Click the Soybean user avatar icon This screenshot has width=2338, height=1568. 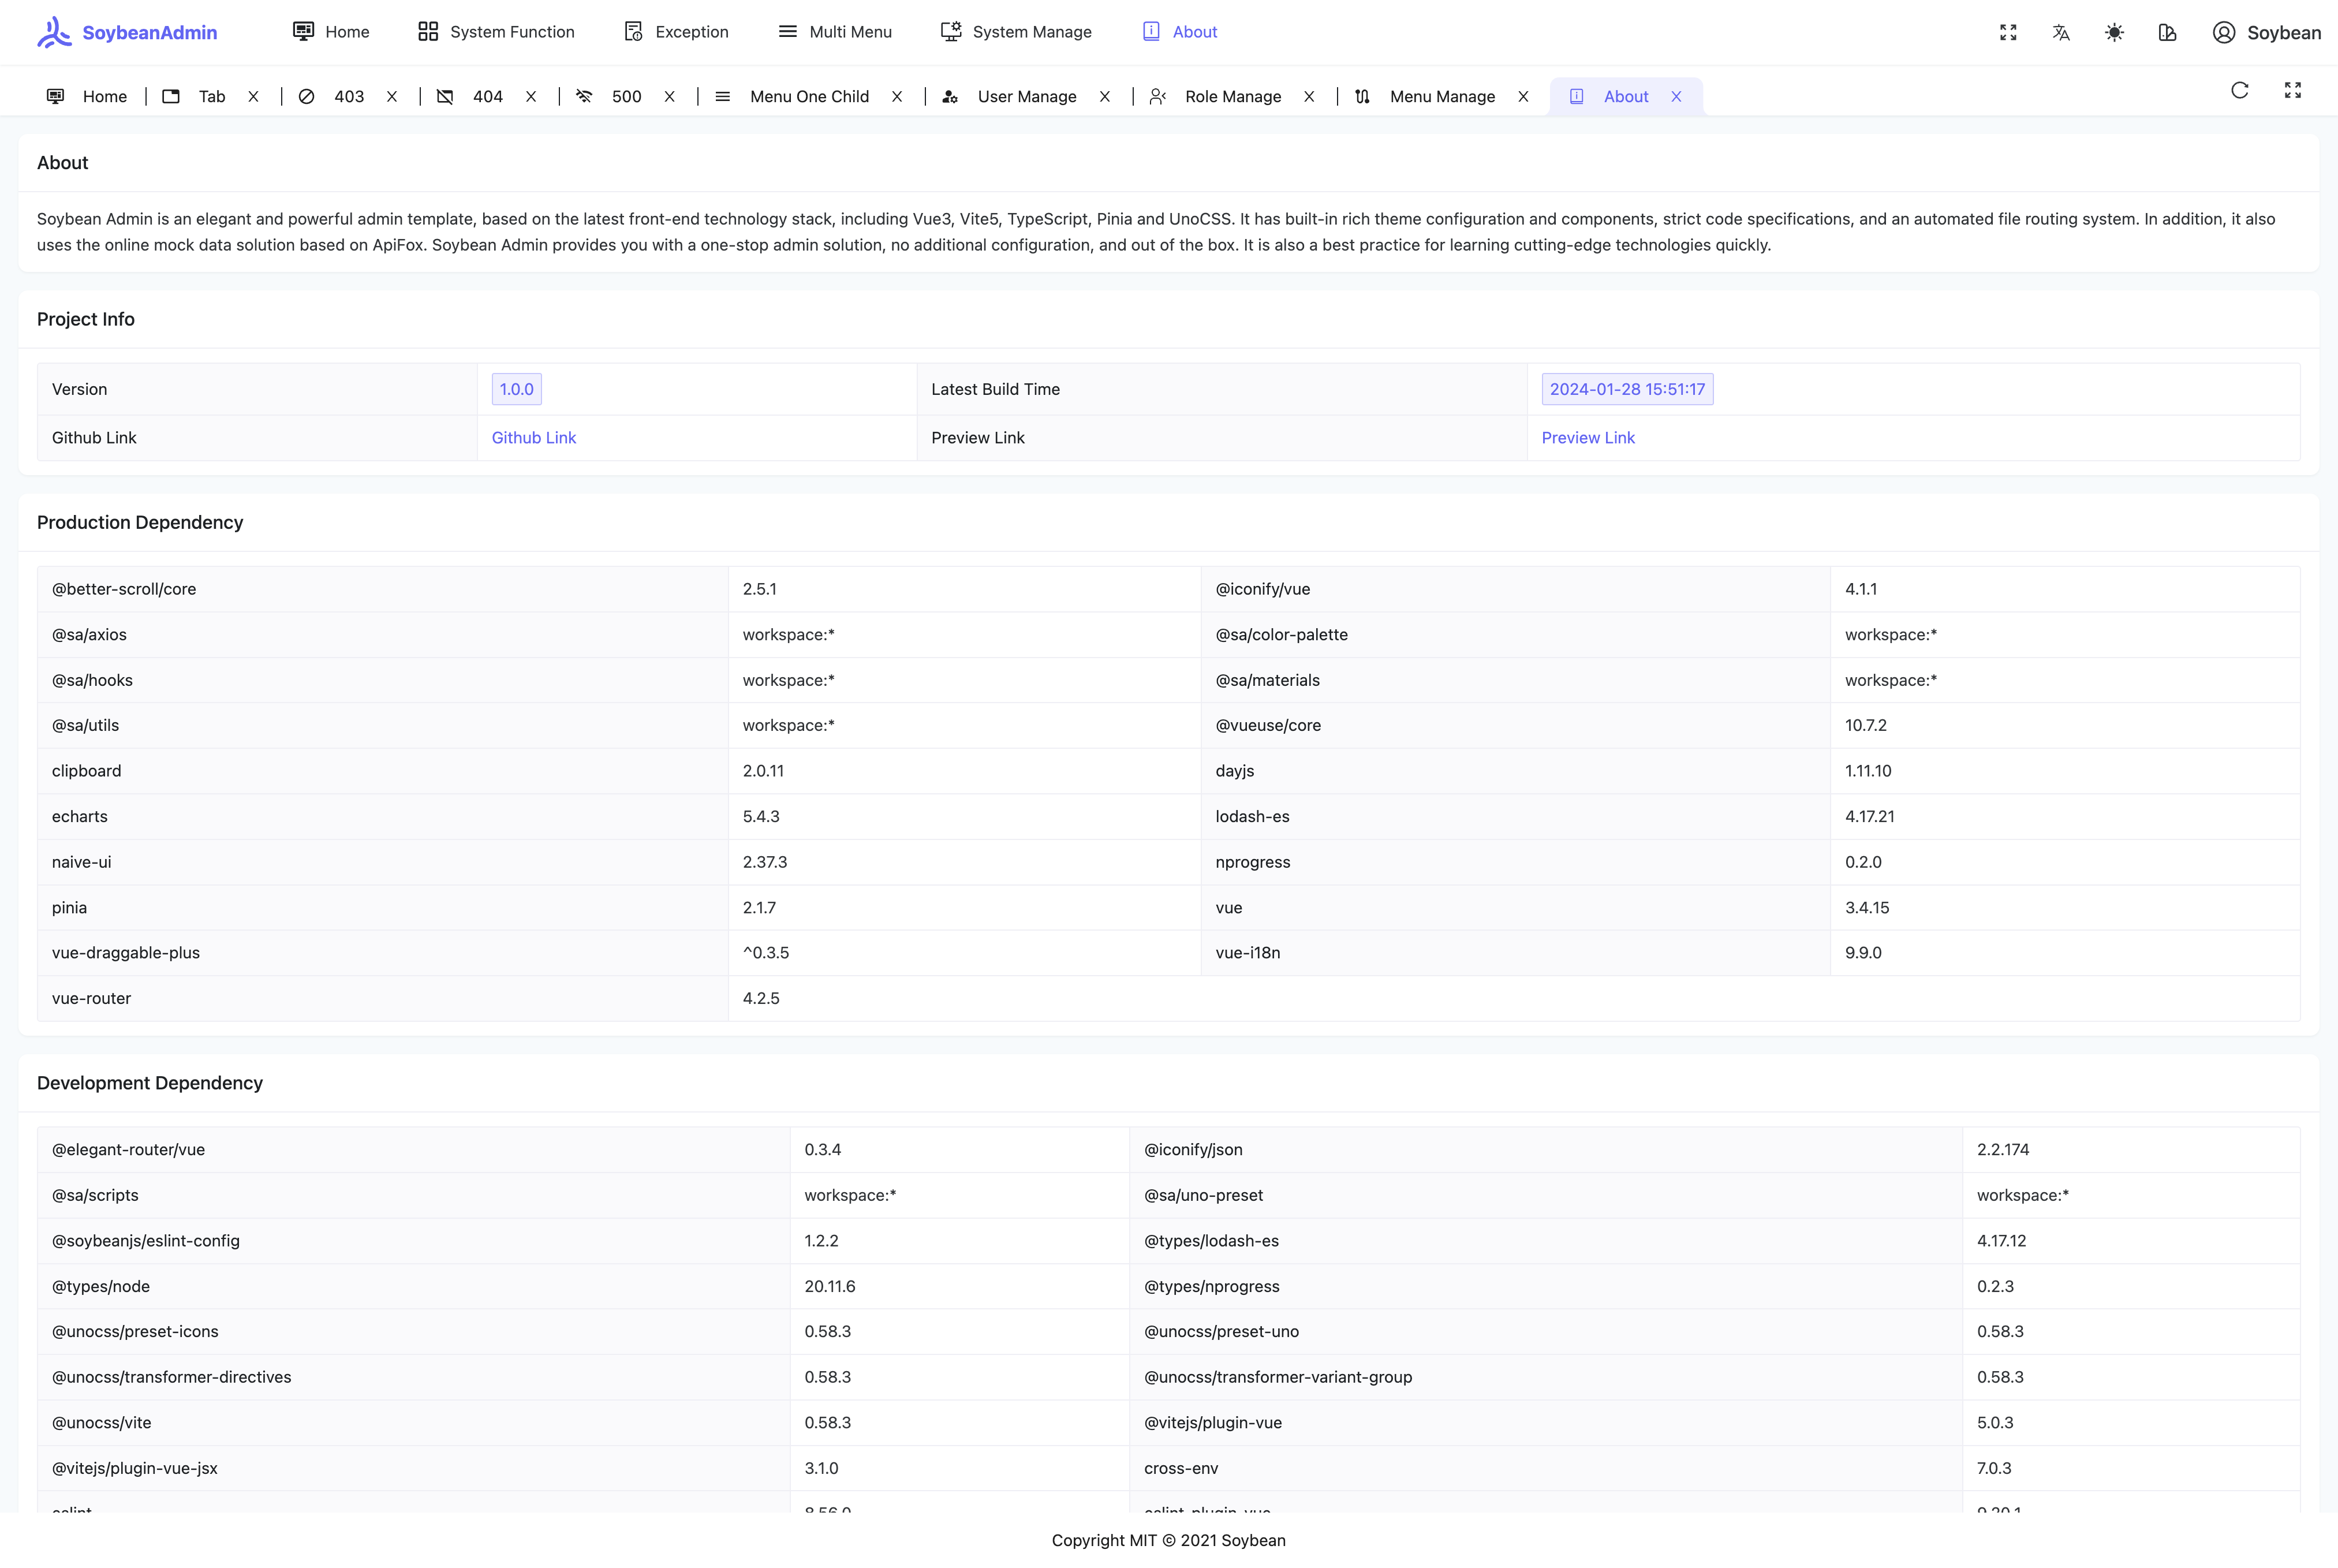(2223, 32)
